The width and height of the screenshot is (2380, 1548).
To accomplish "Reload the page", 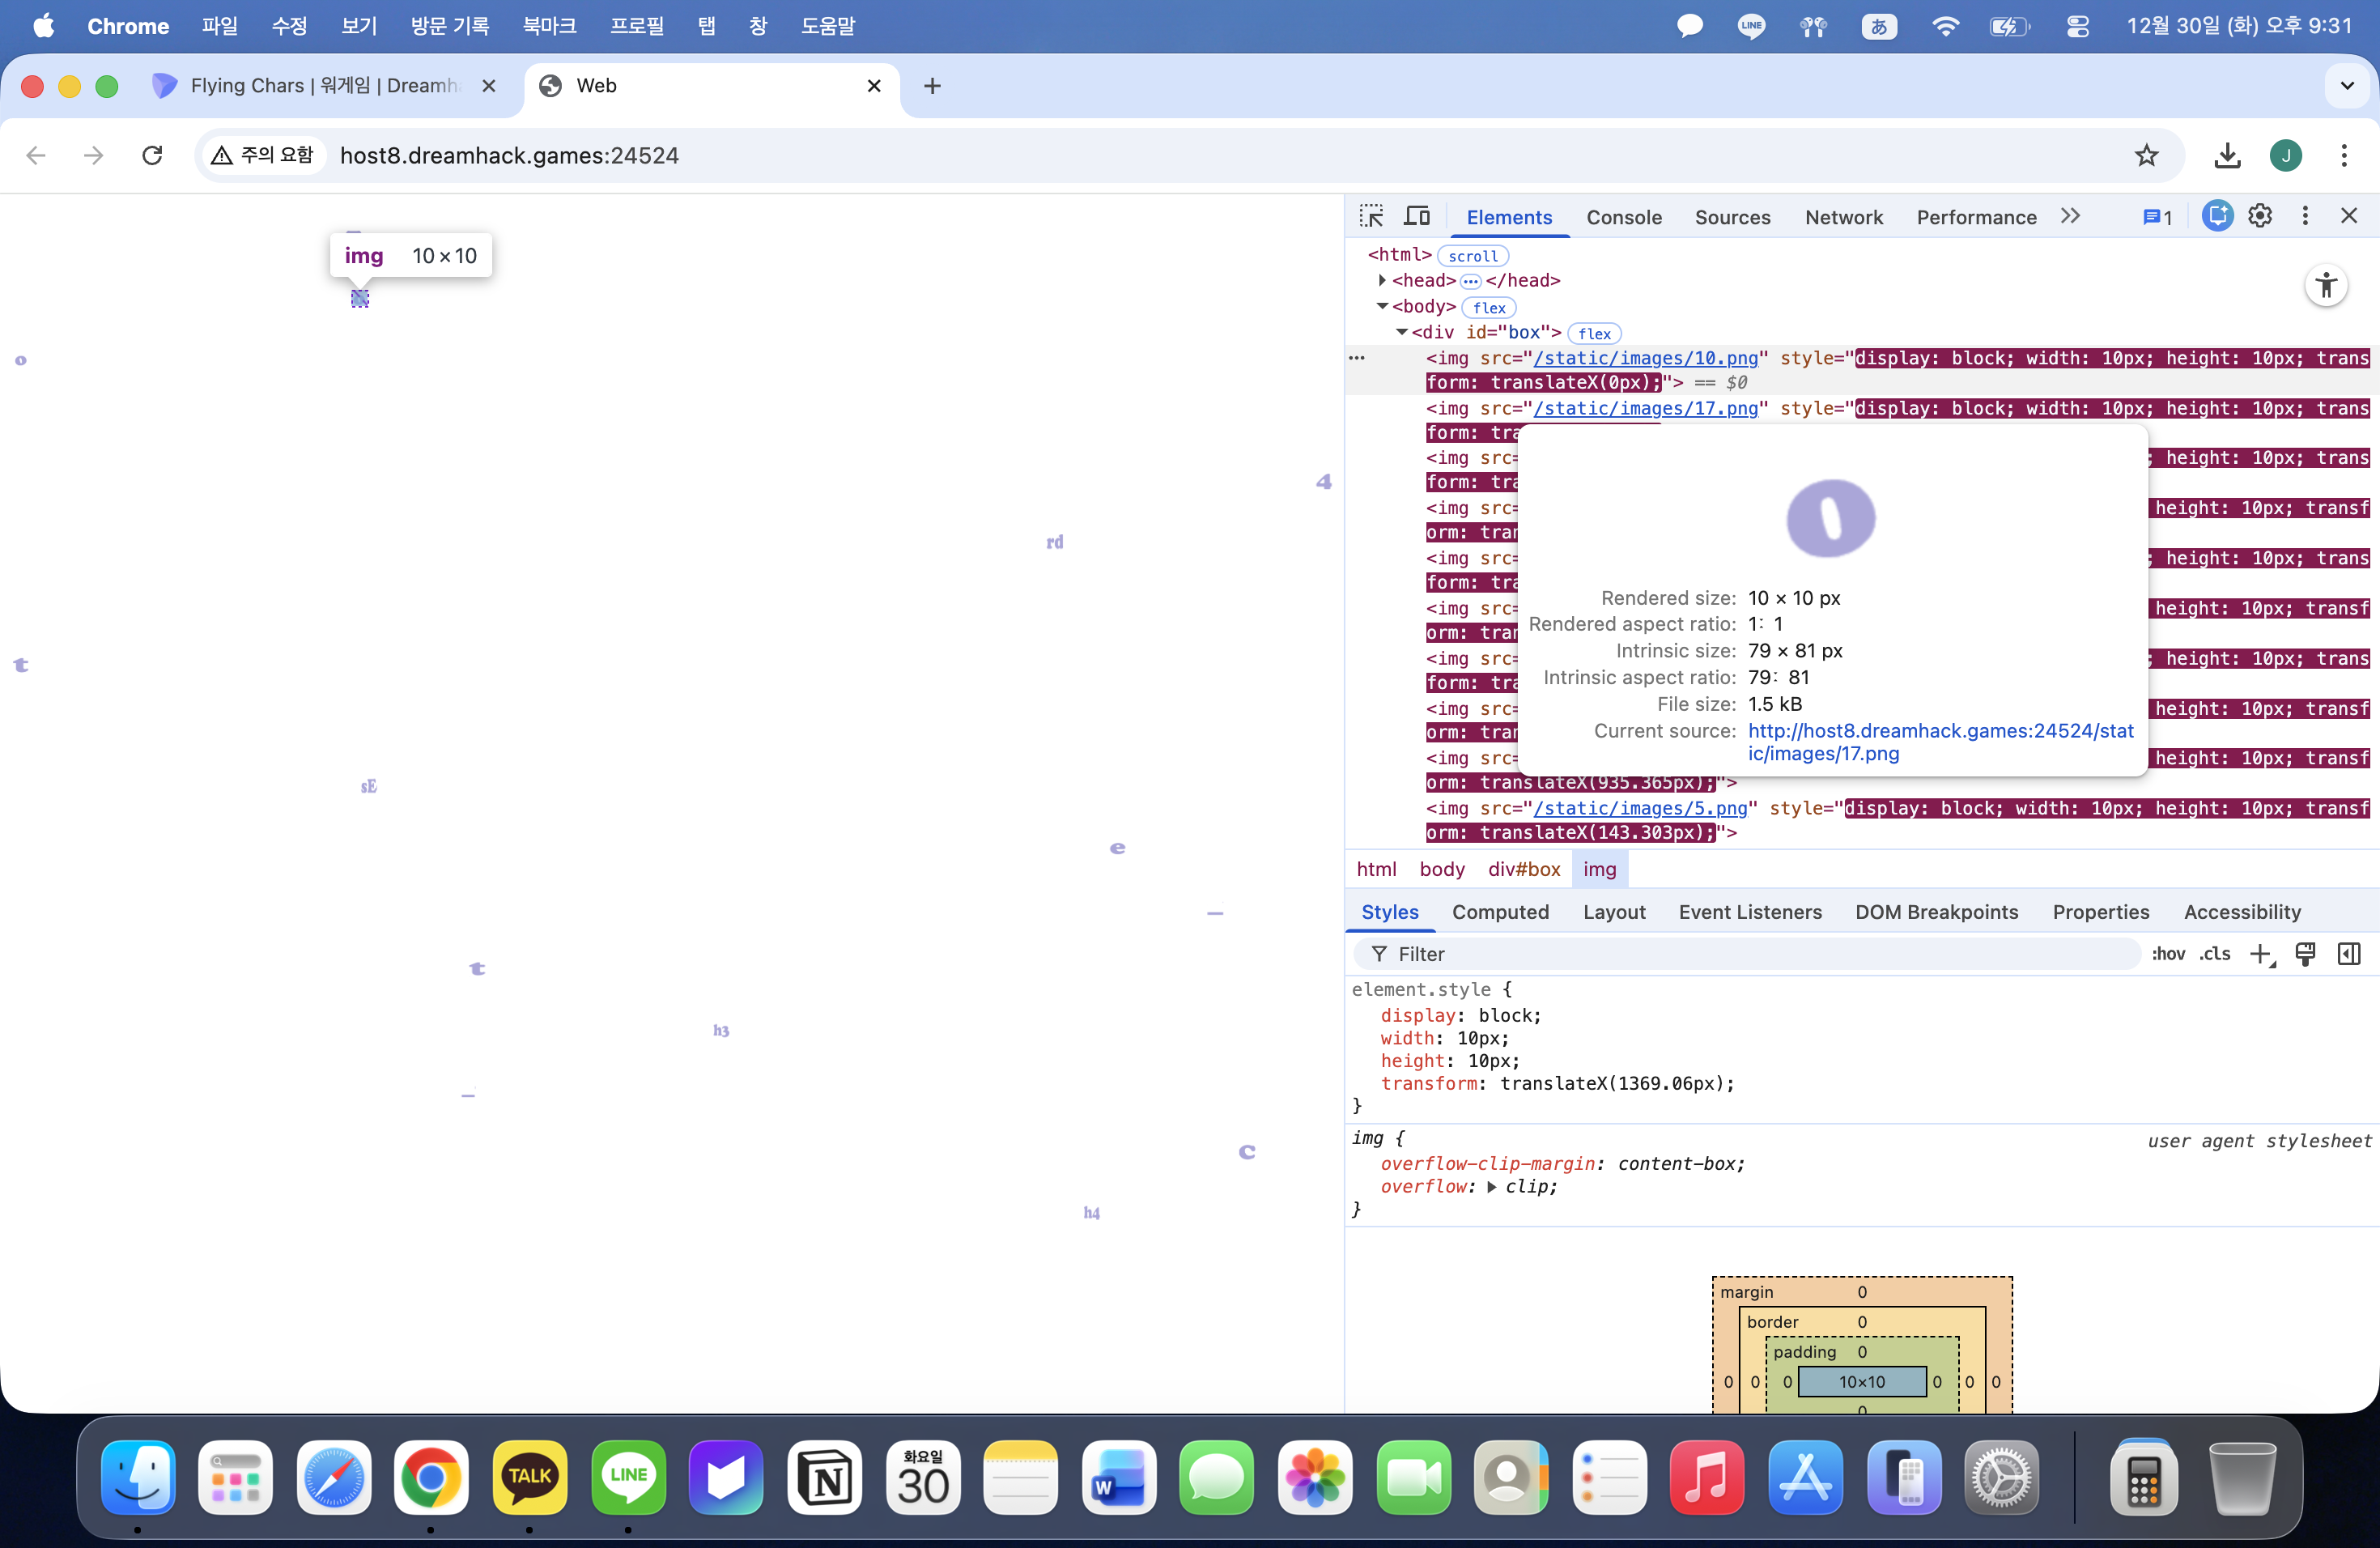I will 152,155.
